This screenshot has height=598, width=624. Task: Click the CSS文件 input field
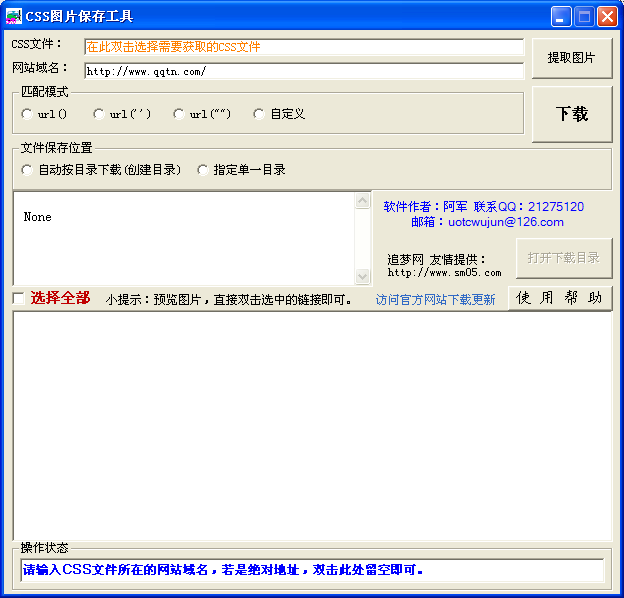(304, 47)
